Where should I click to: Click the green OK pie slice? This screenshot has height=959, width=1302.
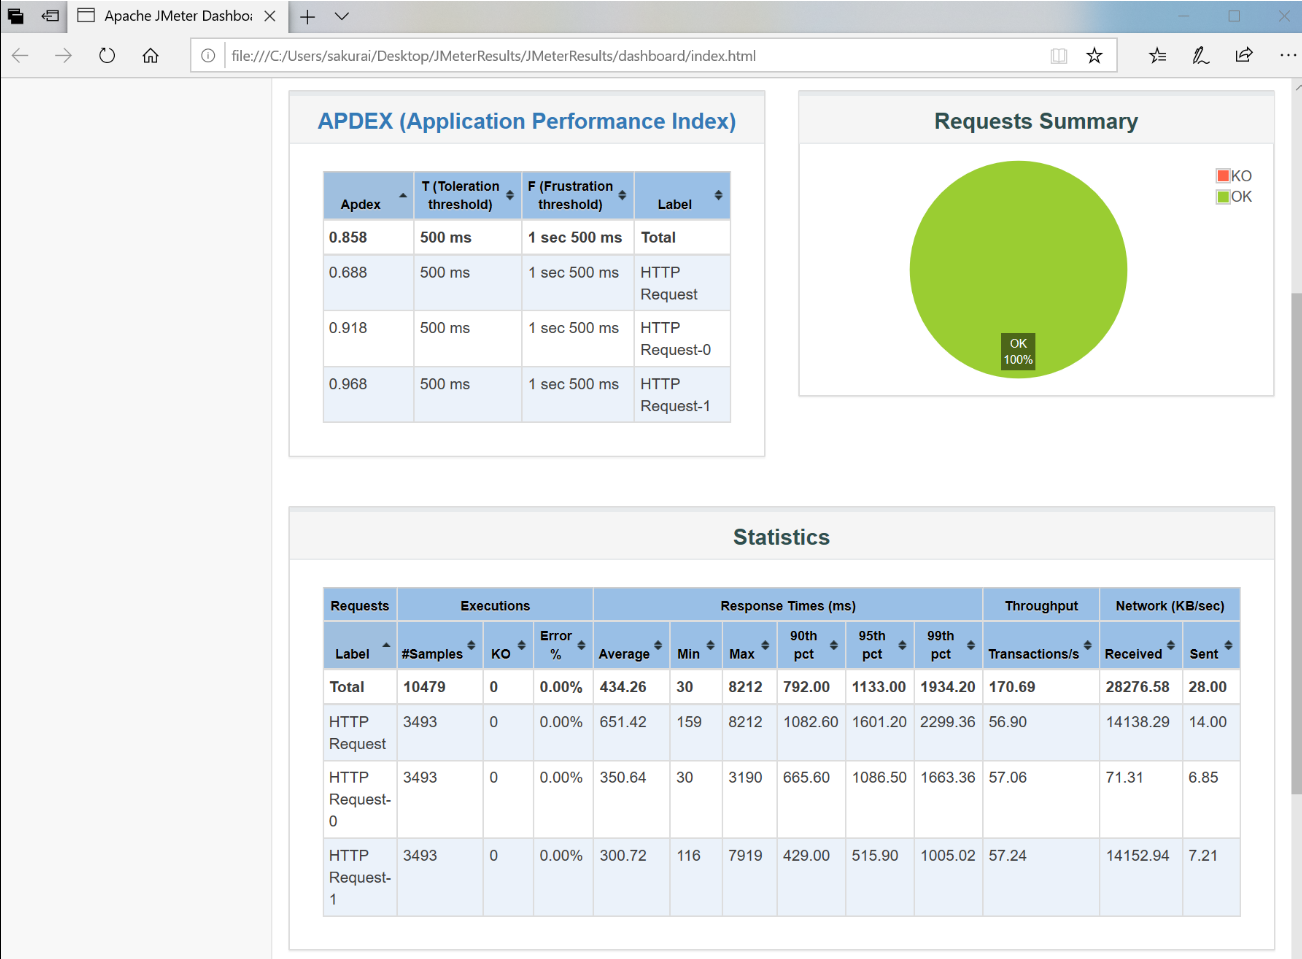pyautogui.click(x=1018, y=250)
